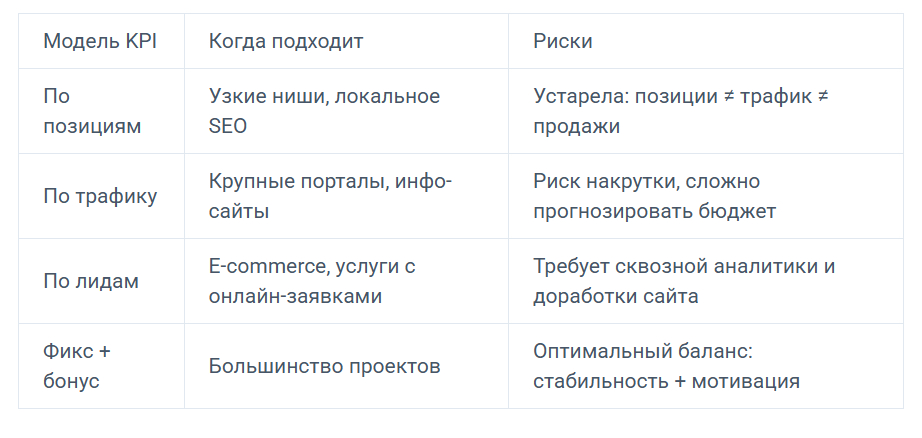Screen dimensions: 922x438
Task: Select the "Требует сквозной аналитики" cell
Action: (x=684, y=281)
